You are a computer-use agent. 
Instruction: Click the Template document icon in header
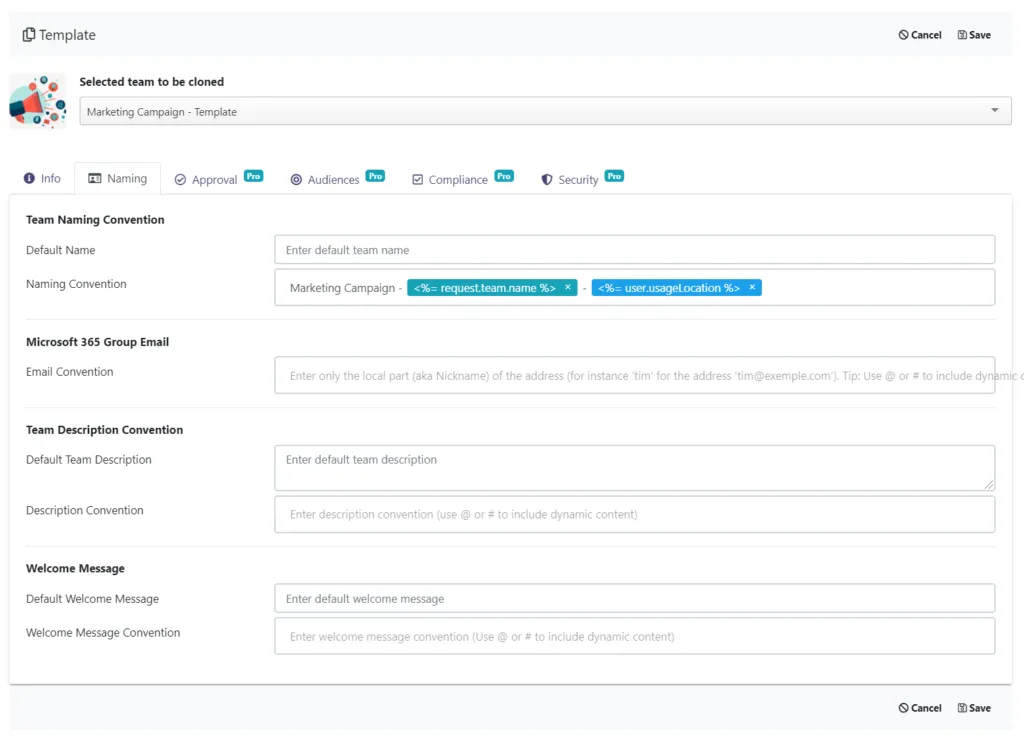(x=29, y=35)
